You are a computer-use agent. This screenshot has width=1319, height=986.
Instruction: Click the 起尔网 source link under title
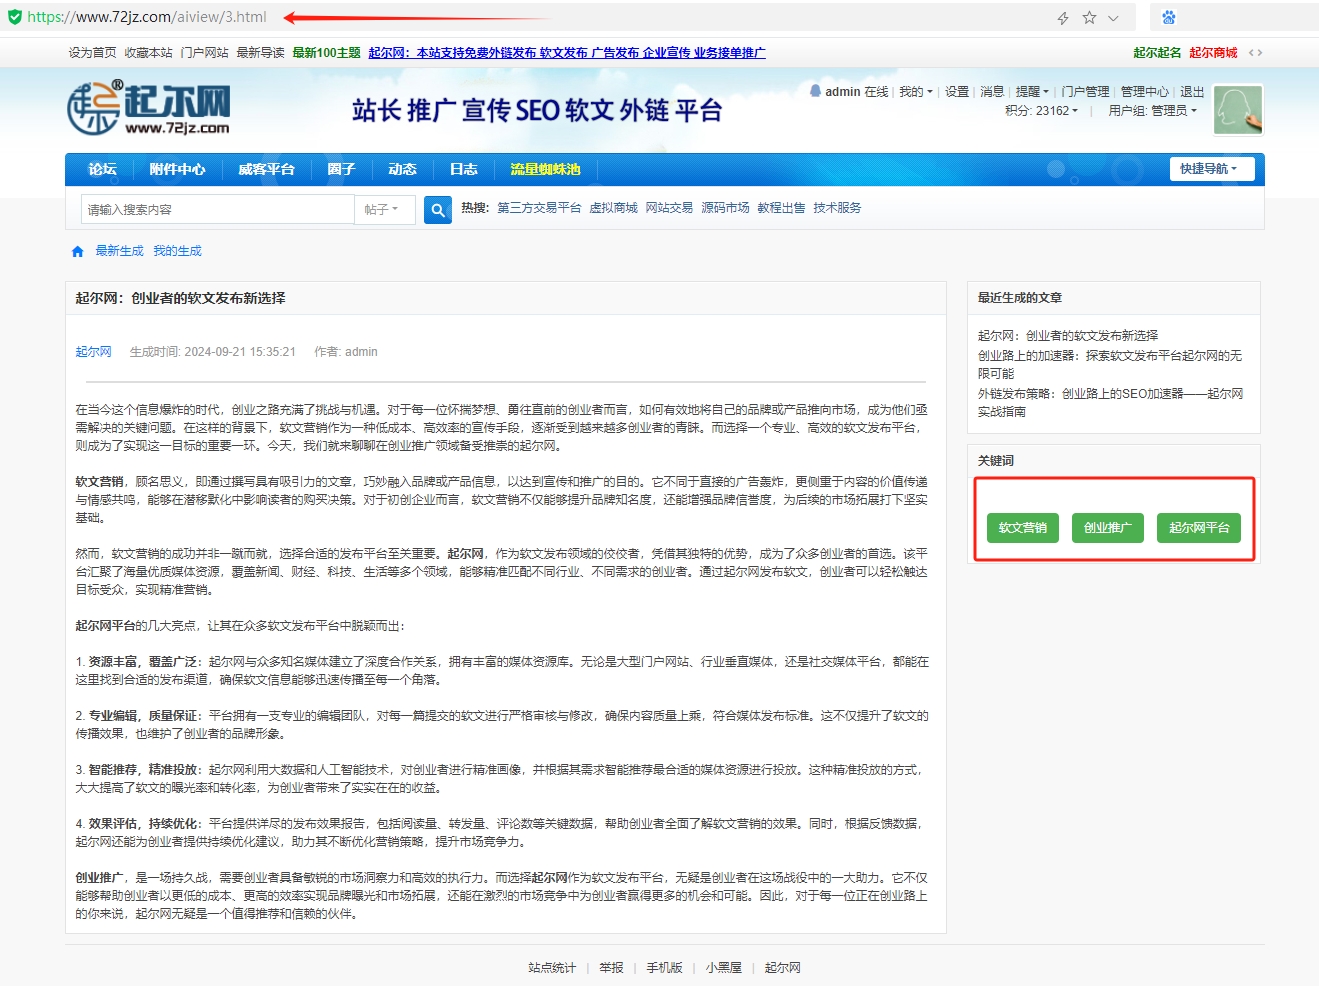point(93,352)
